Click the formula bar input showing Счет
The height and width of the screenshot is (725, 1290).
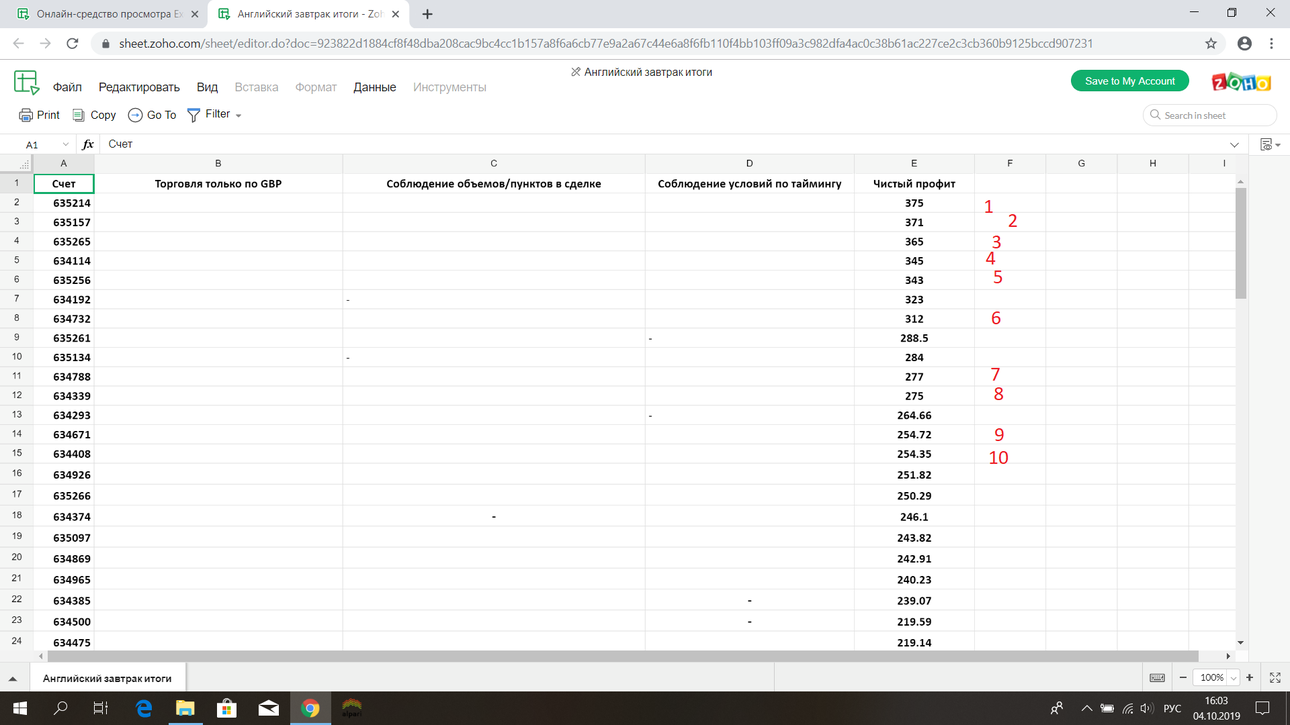tap(660, 144)
